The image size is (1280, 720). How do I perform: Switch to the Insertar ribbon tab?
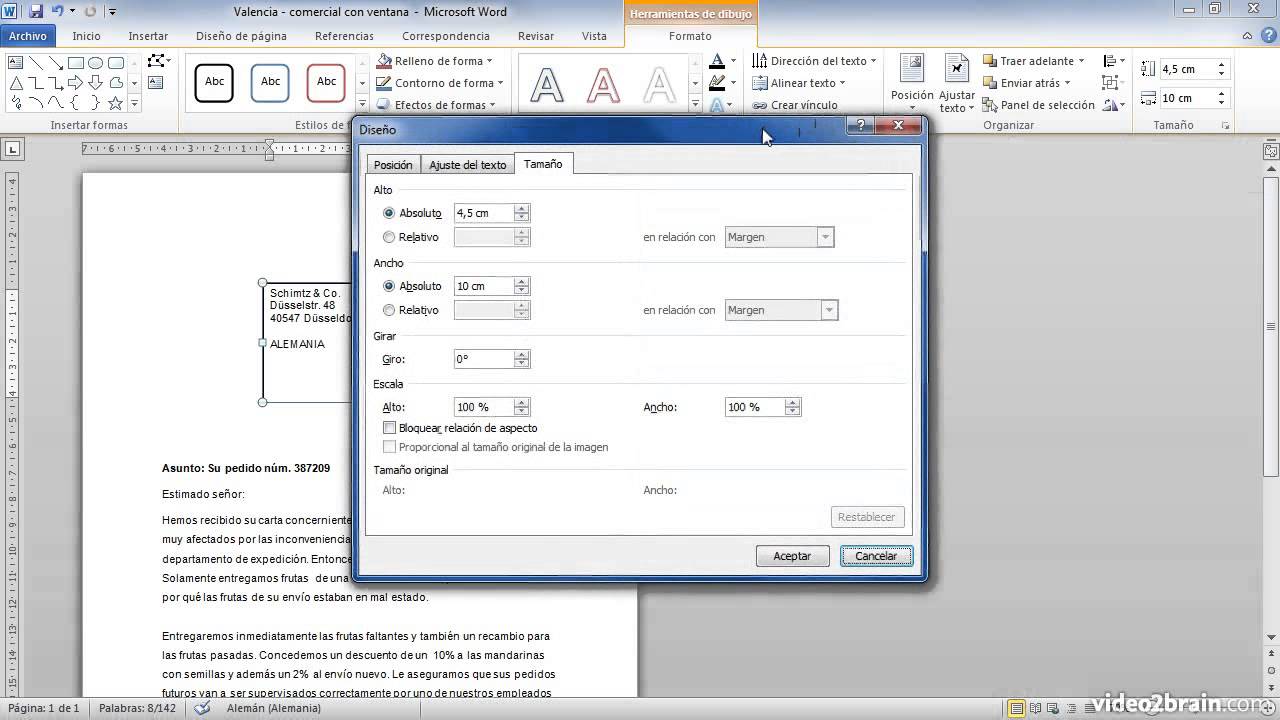click(x=148, y=36)
